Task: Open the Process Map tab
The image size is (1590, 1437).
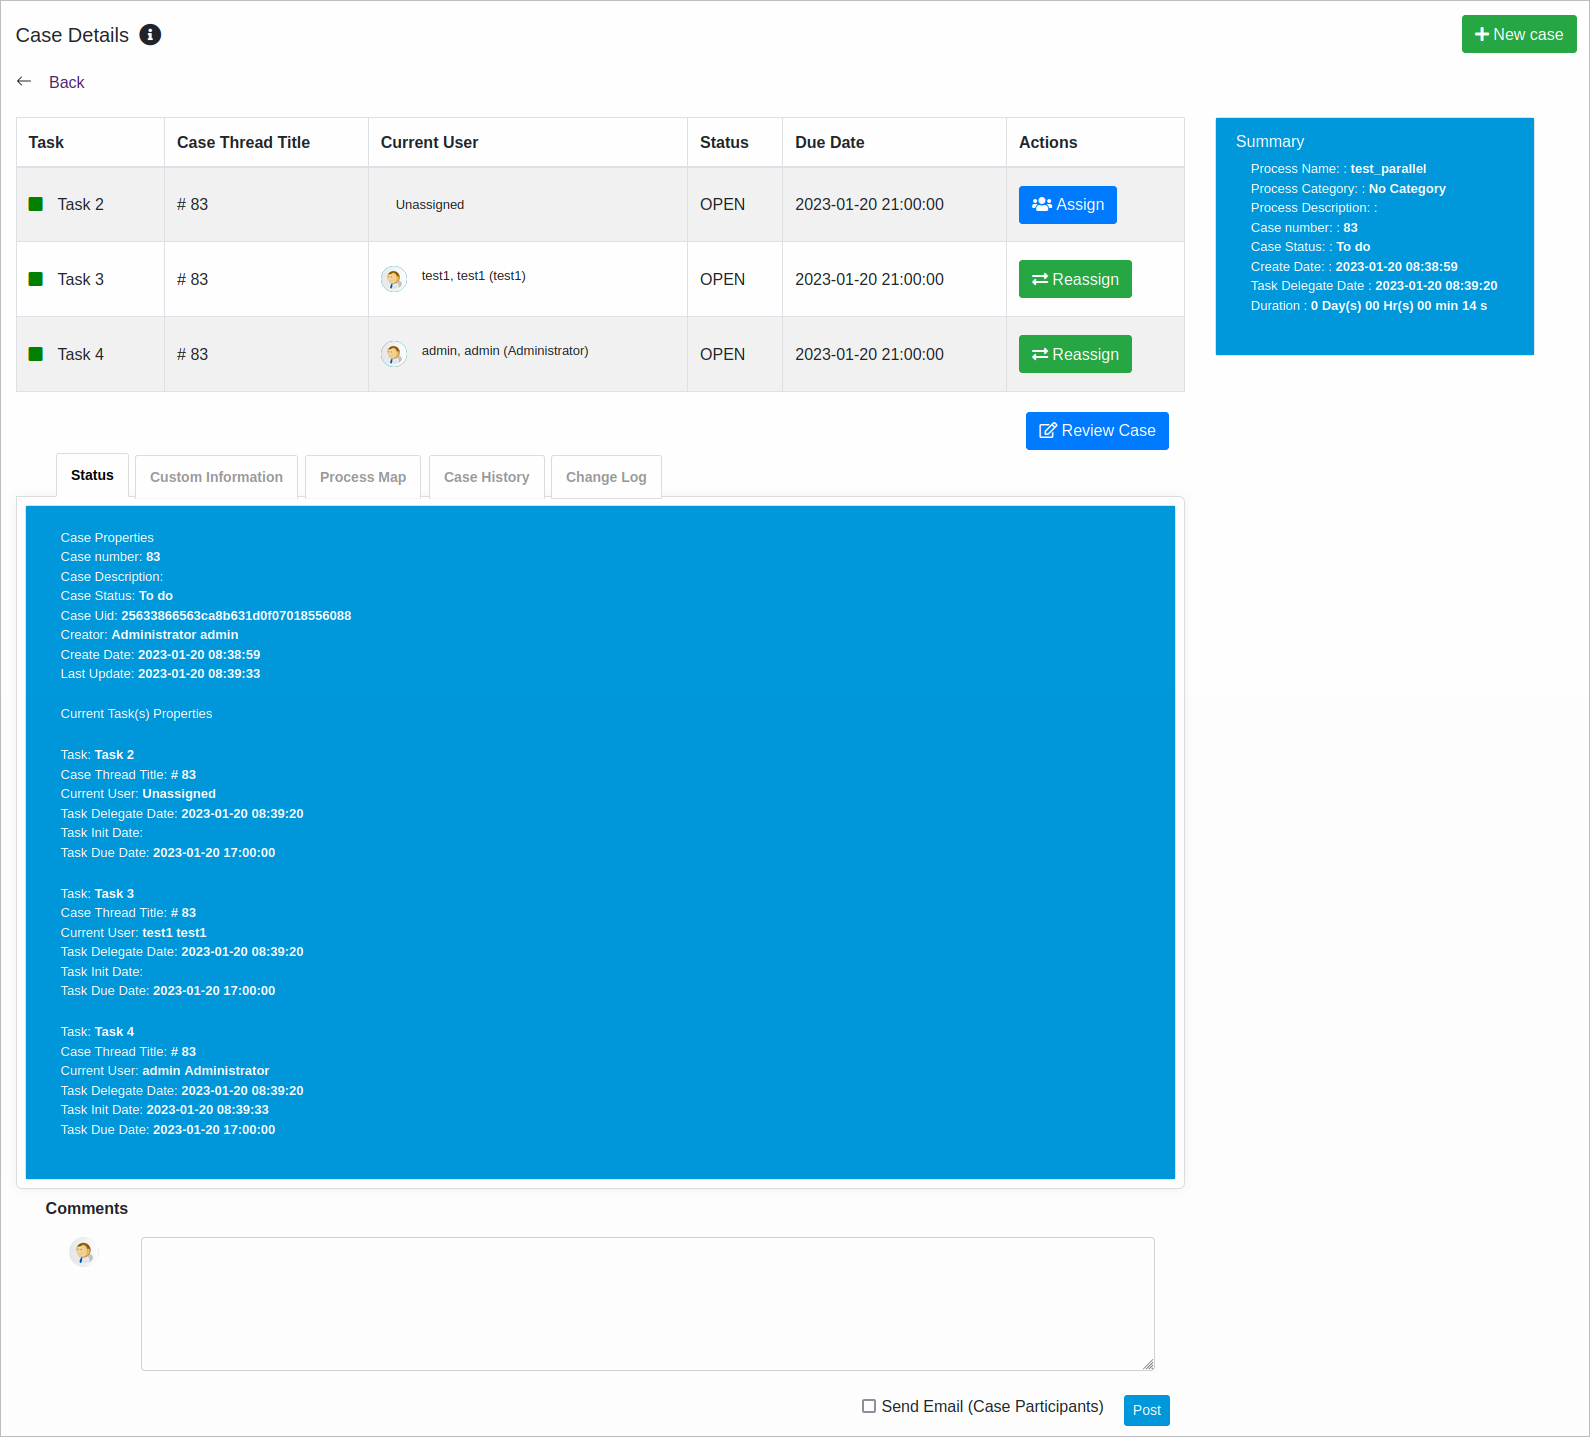Action: (x=363, y=477)
